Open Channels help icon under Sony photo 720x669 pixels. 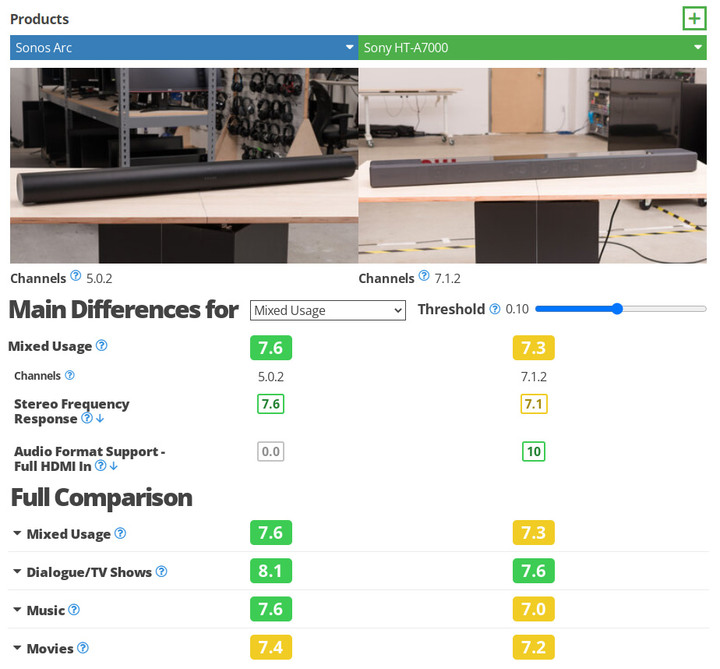click(424, 276)
